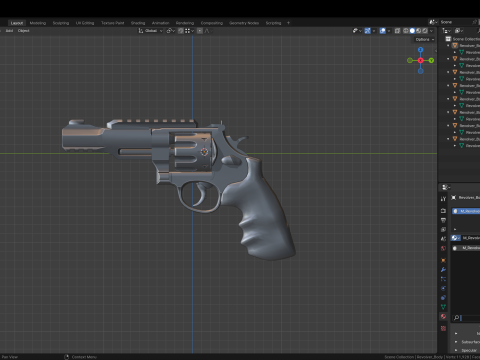Screen dimensions: 480x360
Task: Switch to the Shading workspace tab
Action: pyautogui.click(x=138, y=23)
